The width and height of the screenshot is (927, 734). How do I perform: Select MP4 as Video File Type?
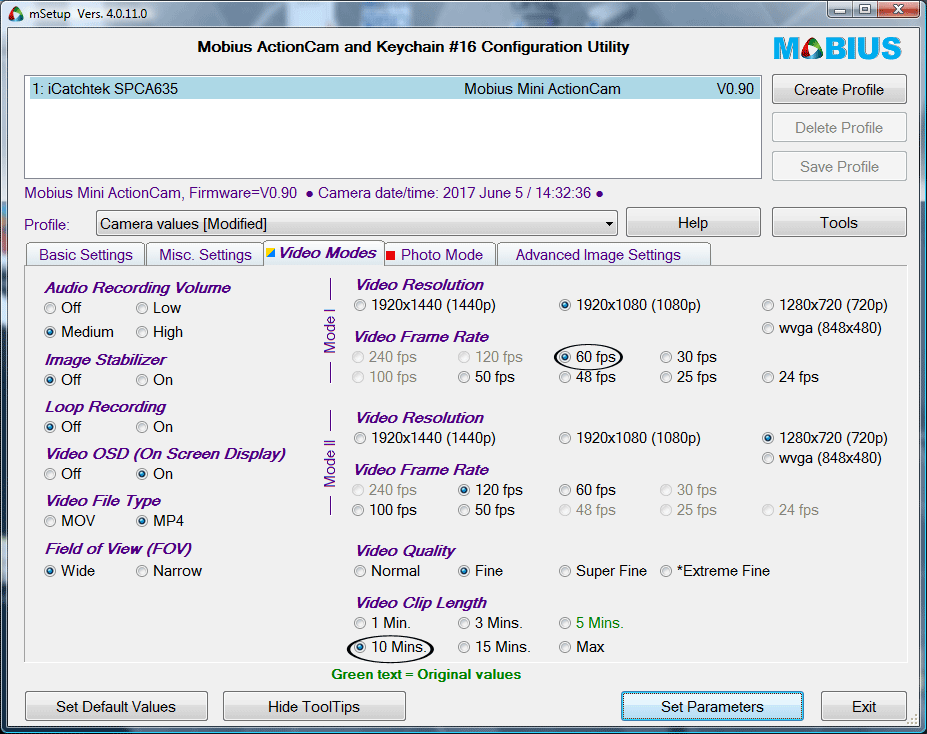160,521
